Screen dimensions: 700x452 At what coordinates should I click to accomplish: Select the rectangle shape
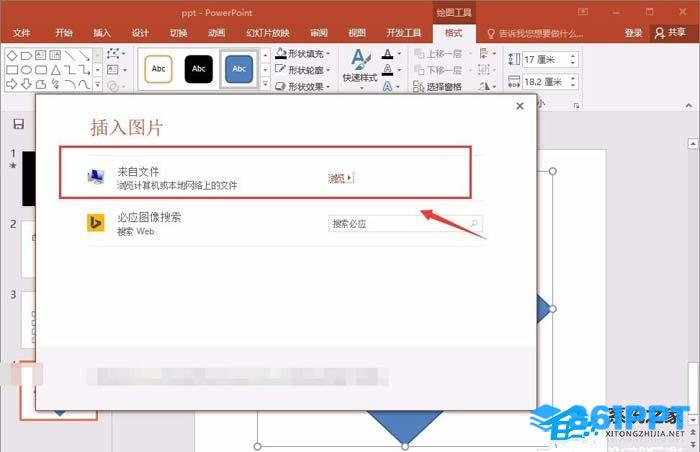(12, 70)
